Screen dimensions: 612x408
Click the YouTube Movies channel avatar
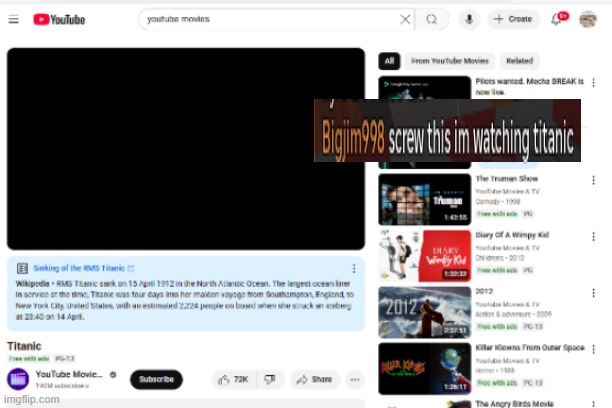click(18, 379)
